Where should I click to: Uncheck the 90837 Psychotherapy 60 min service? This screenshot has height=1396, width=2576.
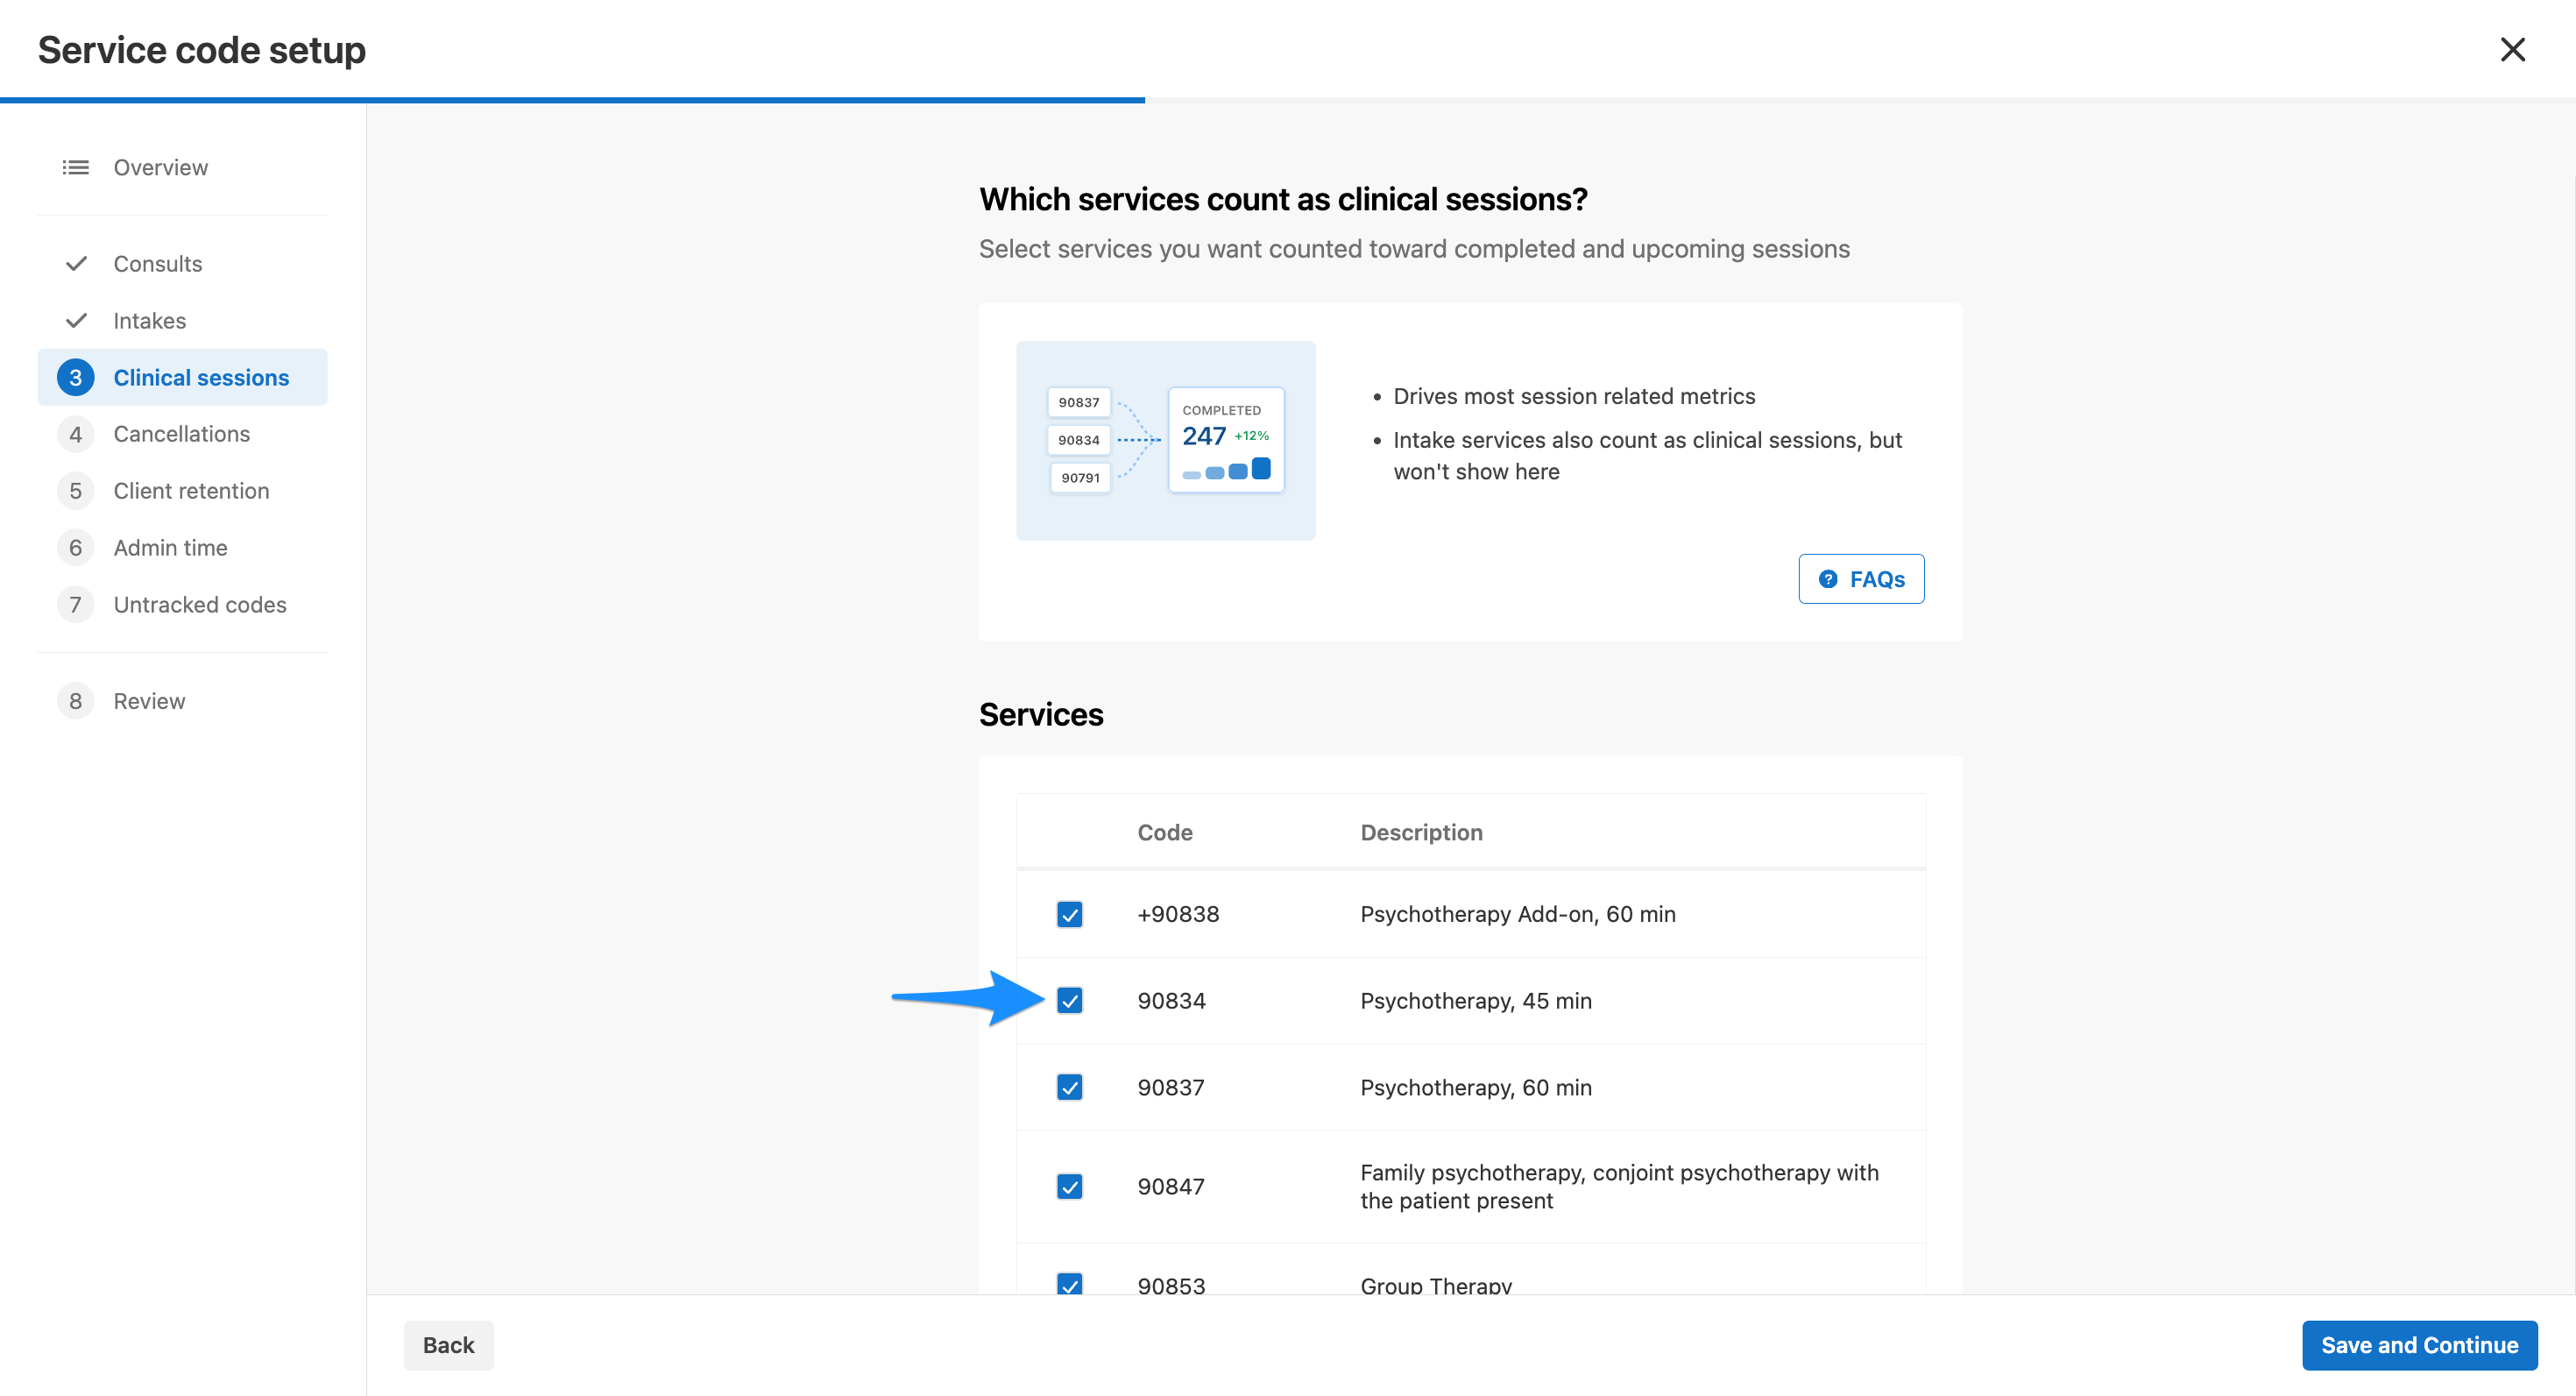coord(1069,1088)
